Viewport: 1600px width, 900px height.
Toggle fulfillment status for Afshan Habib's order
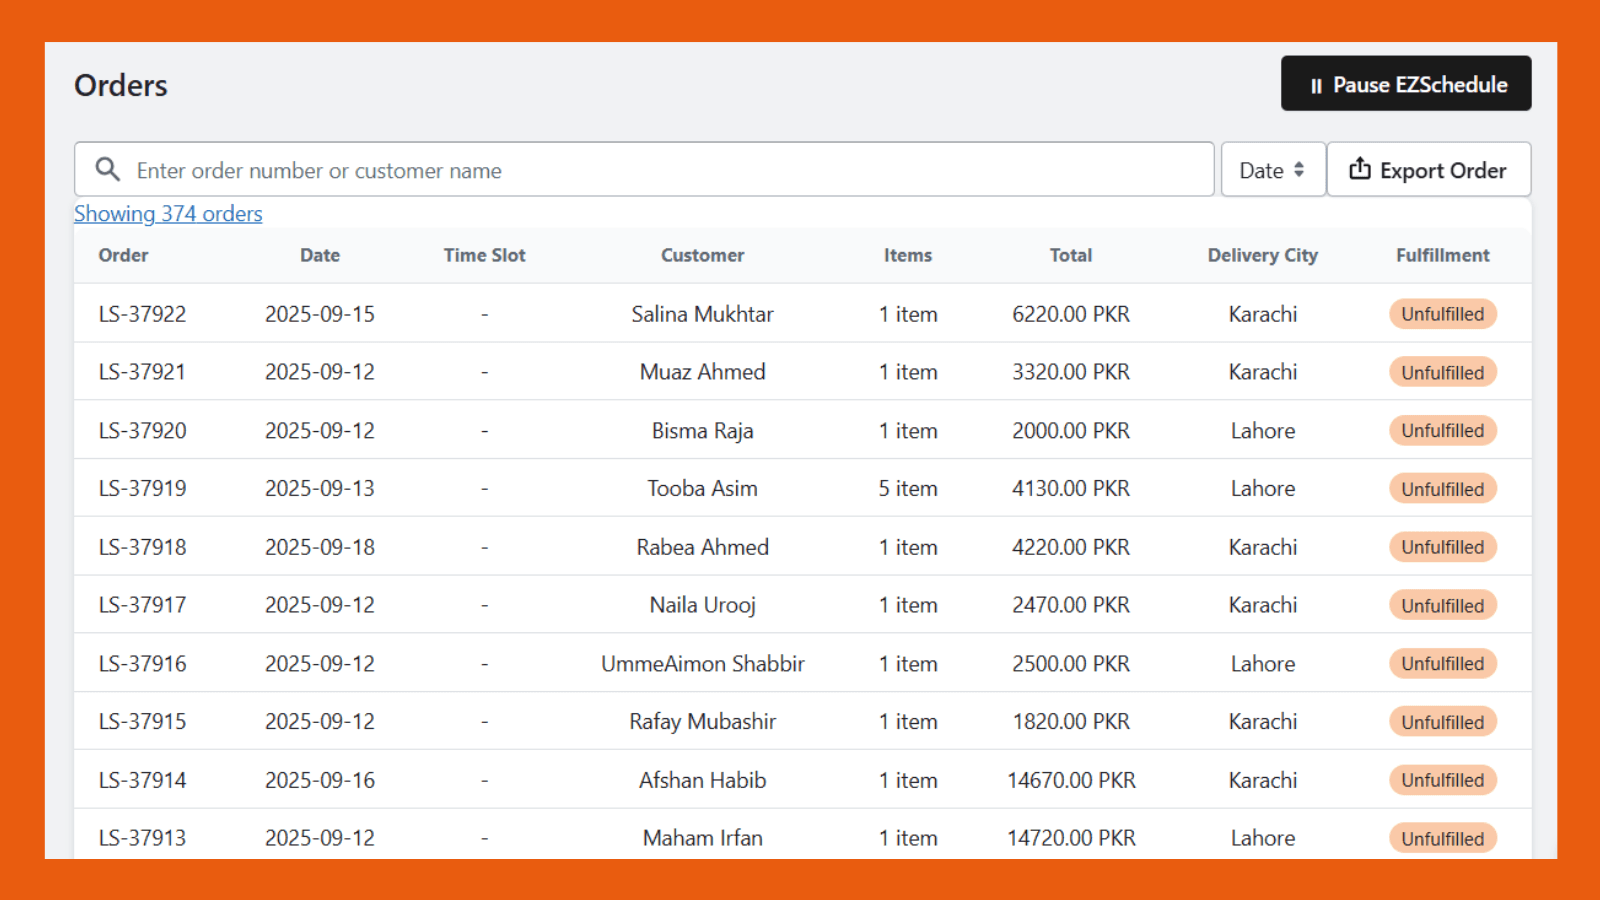pyautogui.click(x=1442, y=780)
